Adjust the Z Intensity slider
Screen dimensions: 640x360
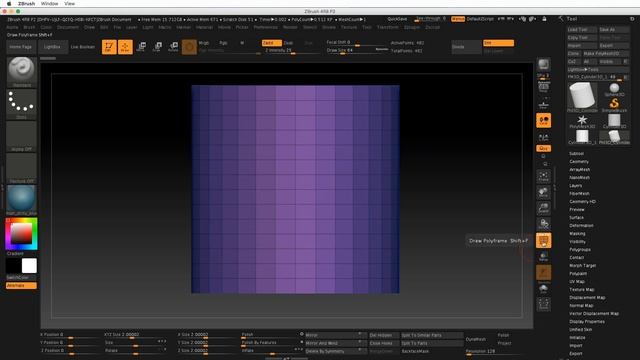pyautogui.click(x=291, y=51)
